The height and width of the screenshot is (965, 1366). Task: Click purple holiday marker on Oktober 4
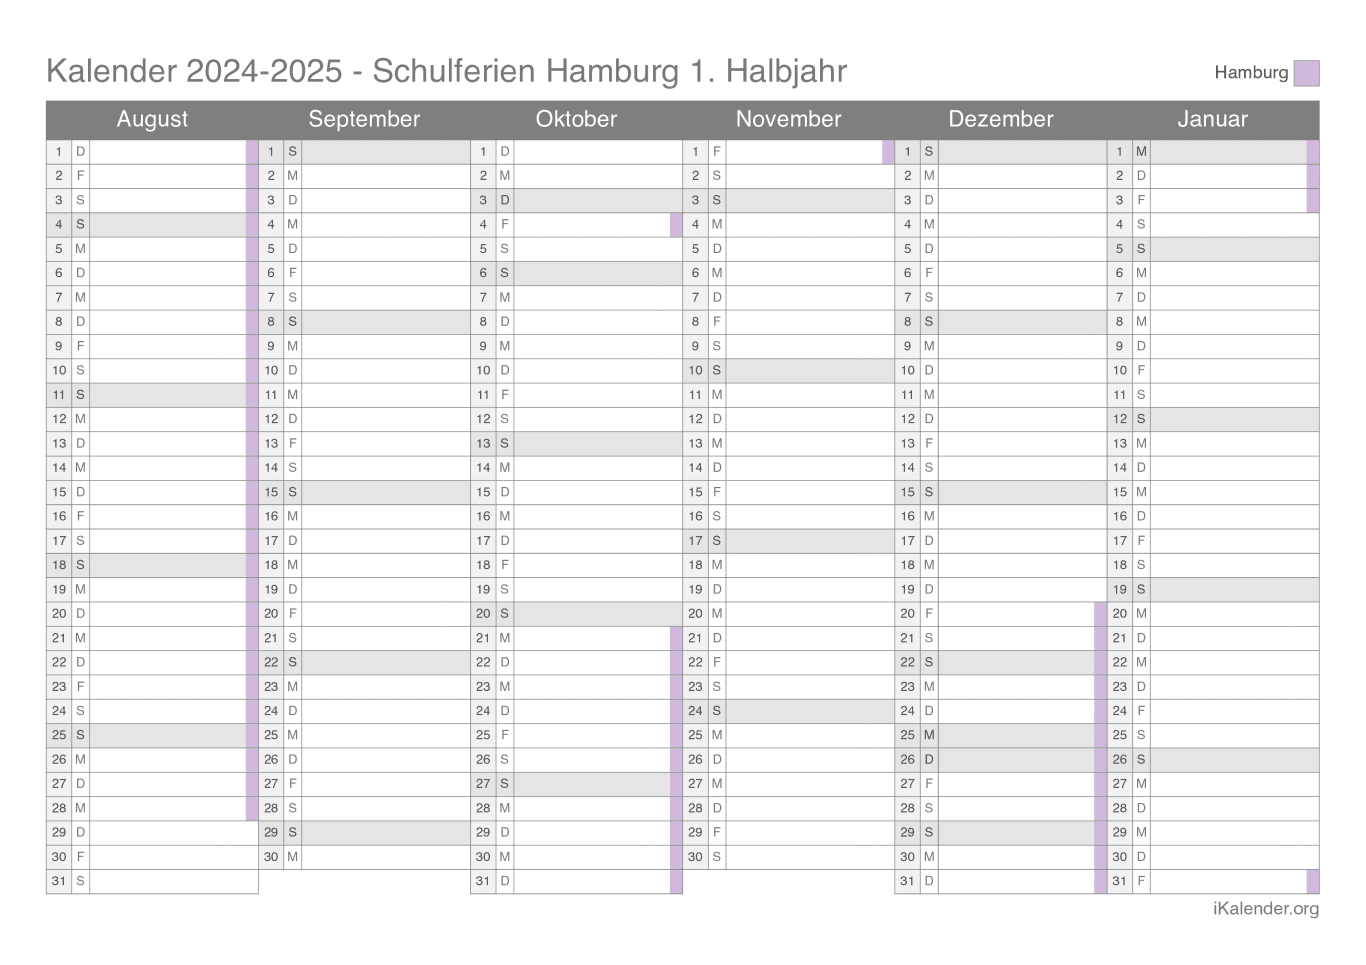(676, 224)
